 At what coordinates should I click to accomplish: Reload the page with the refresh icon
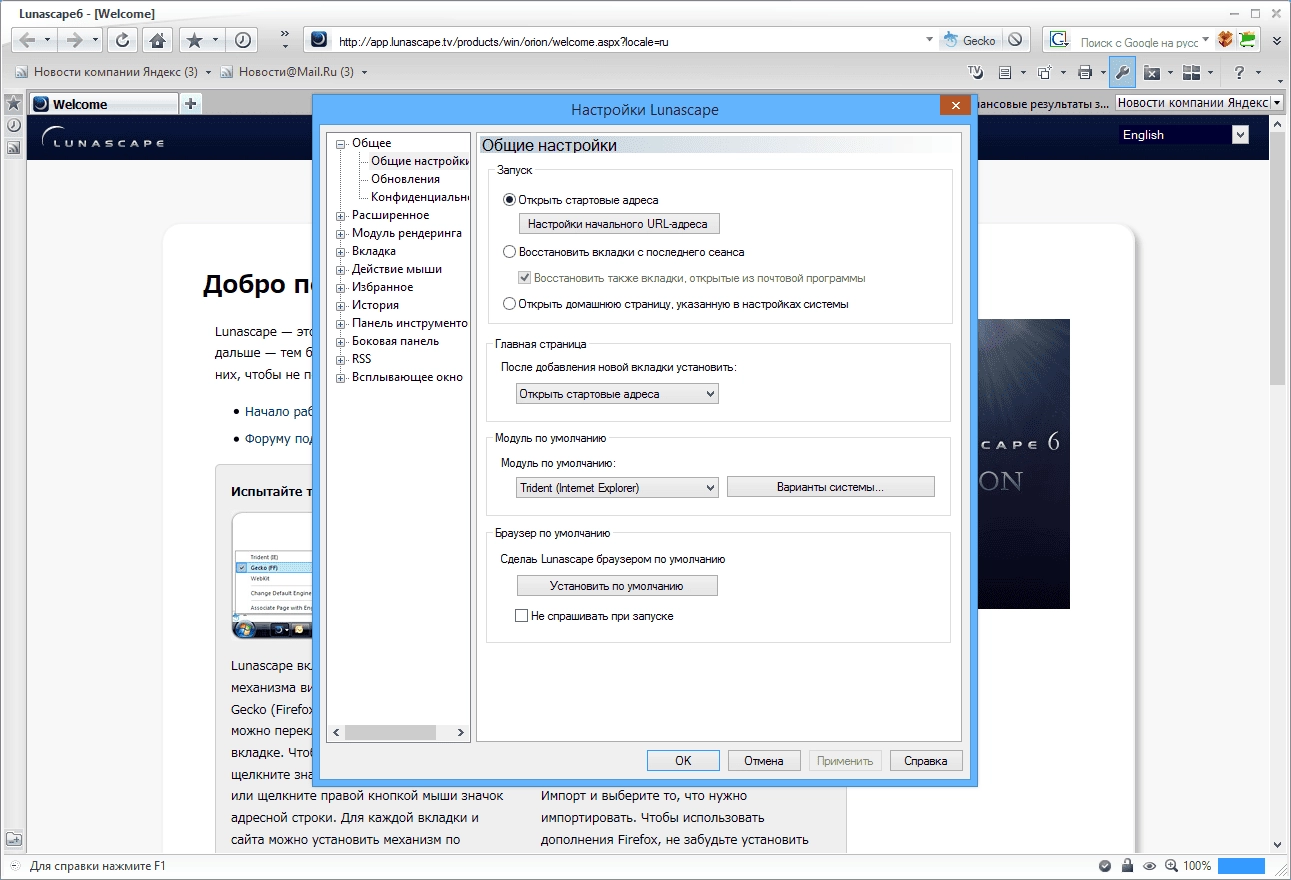tap(122, 40)
